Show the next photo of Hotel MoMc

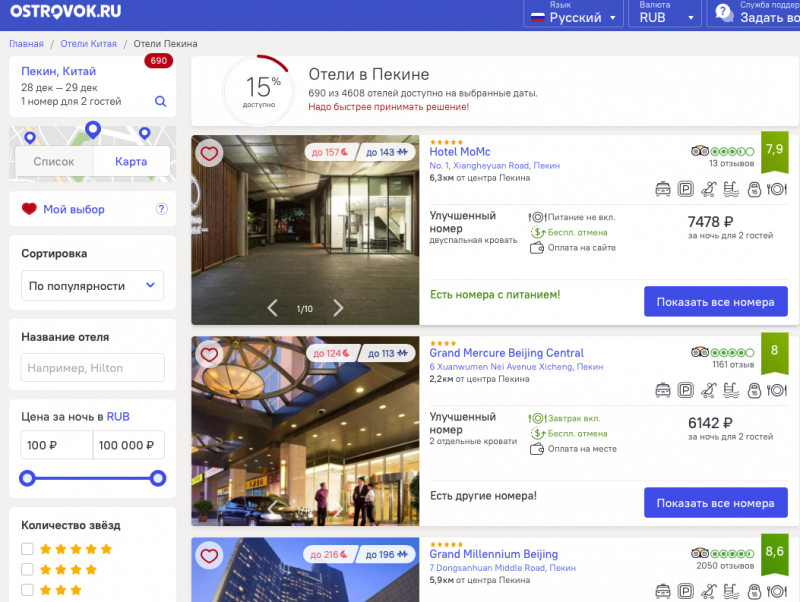click(338, 308)
